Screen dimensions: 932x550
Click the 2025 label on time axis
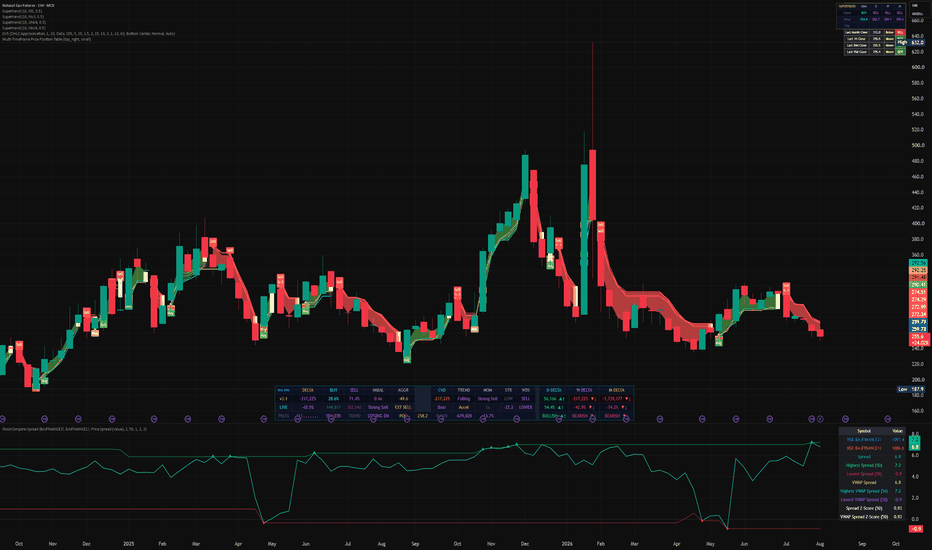(128, 543)
